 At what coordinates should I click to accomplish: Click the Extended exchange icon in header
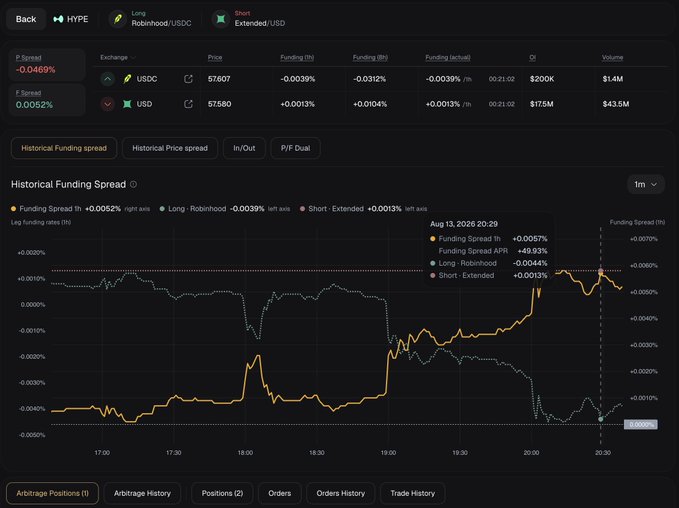point(221,19)
